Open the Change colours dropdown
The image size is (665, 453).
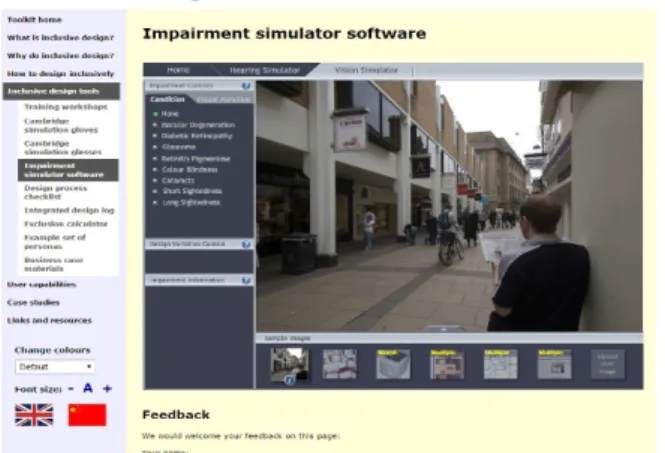pos(55,366)
